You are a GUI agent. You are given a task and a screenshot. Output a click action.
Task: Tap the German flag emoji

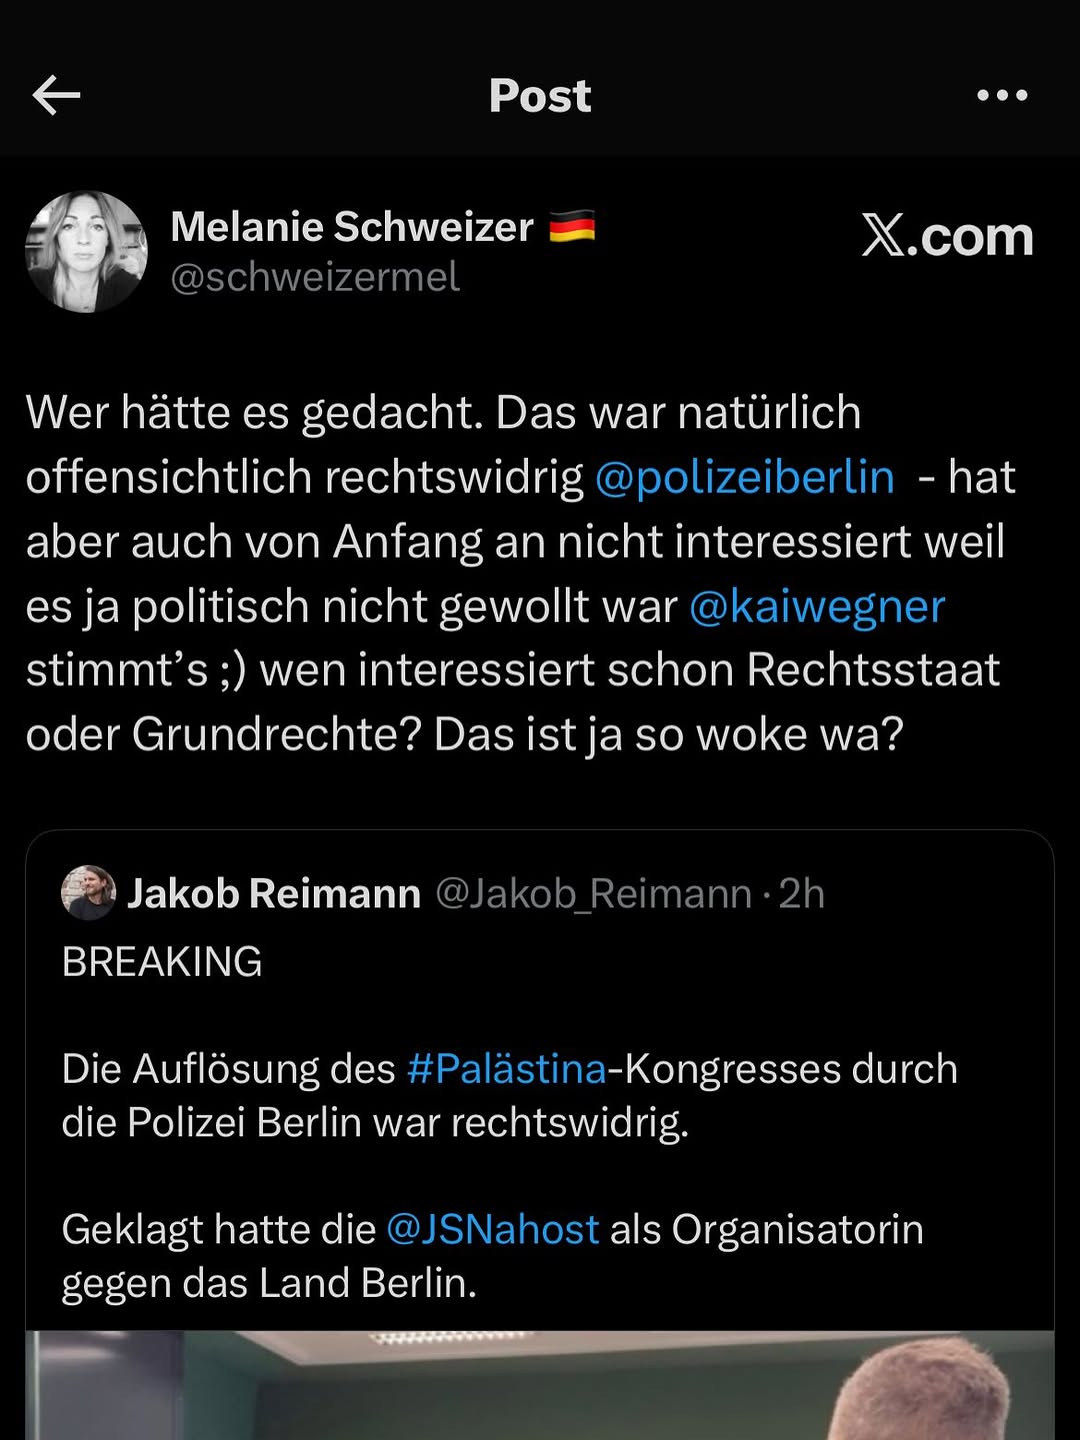point(572,227)
